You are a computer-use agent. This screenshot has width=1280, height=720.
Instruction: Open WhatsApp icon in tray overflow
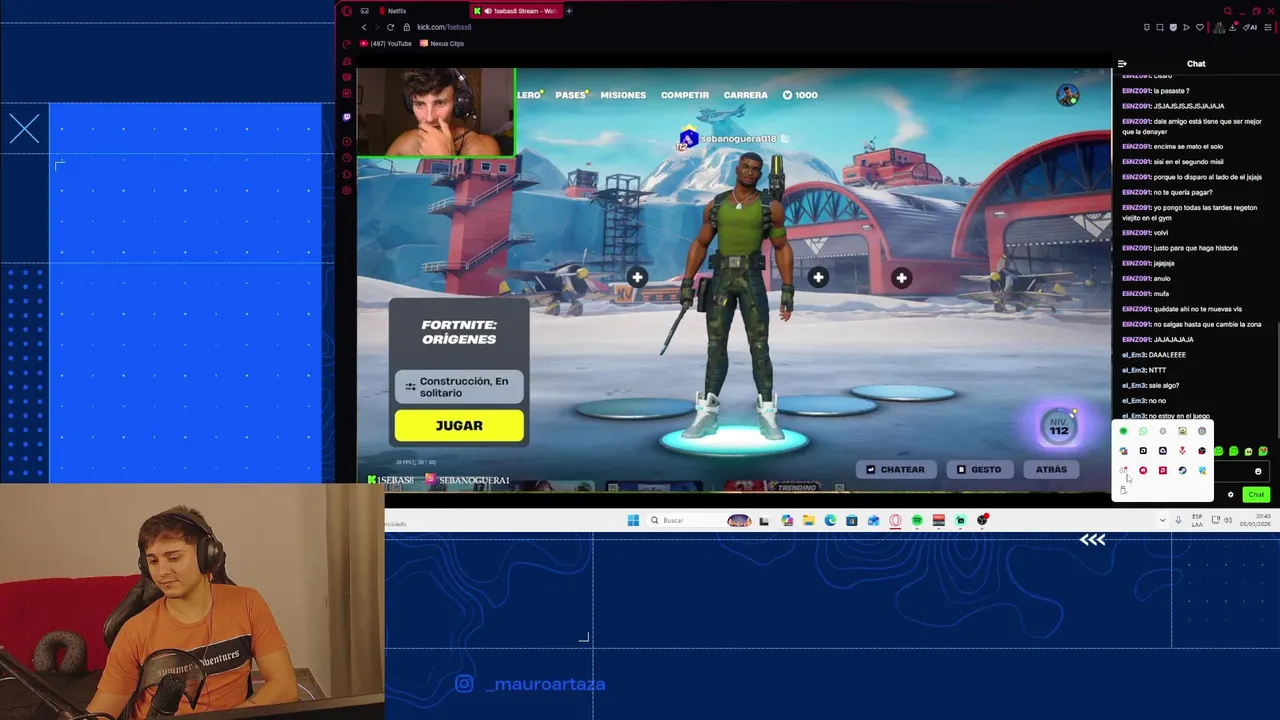tap(1143, 431)
